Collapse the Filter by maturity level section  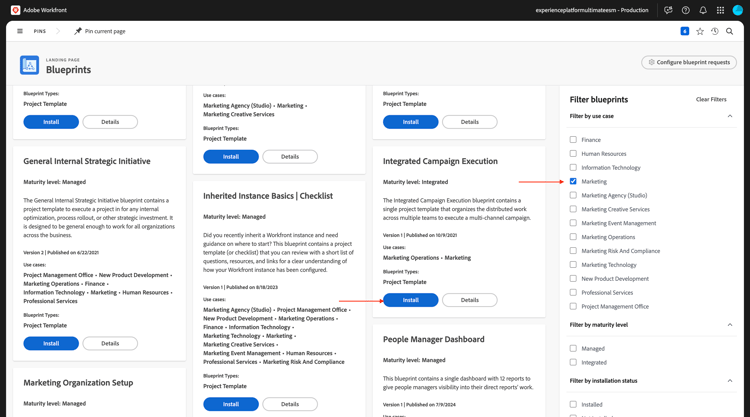(x=729, y=325)
